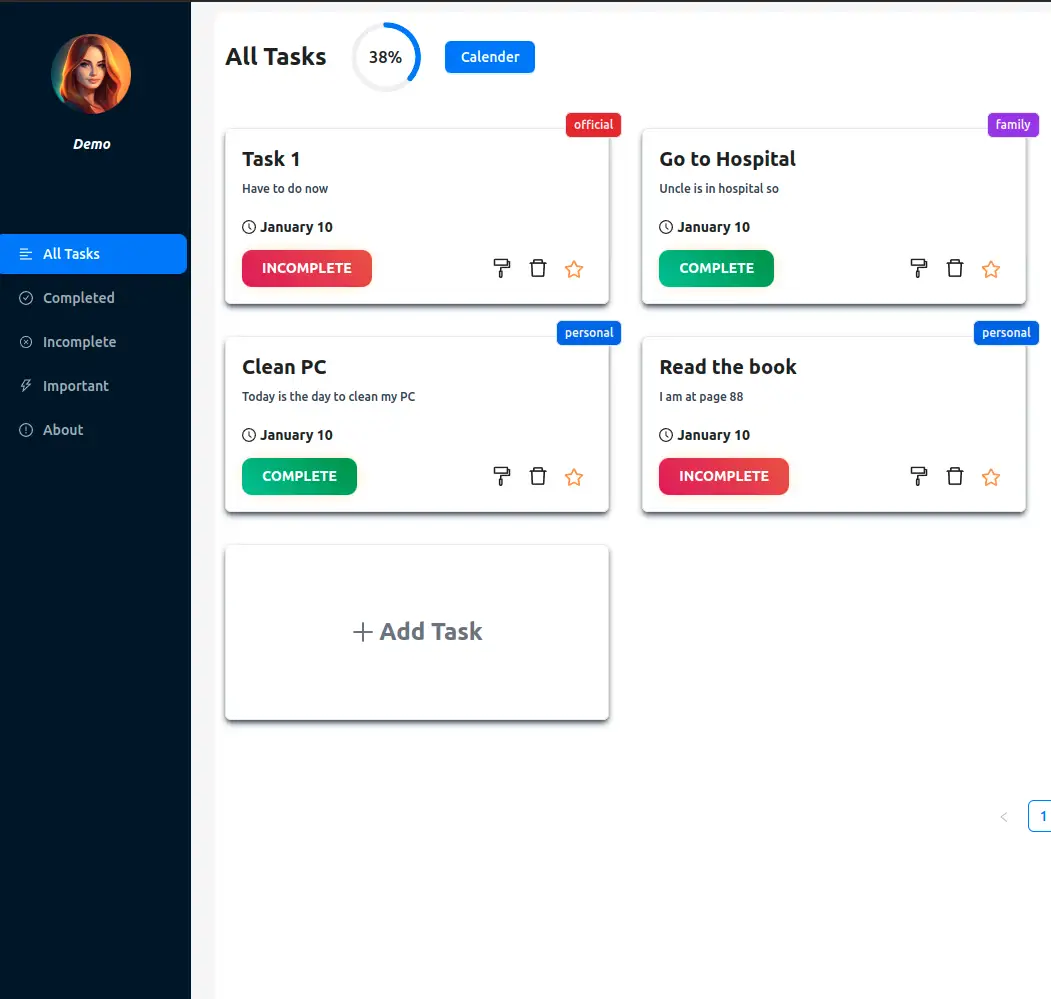The width and height of the screenshot is (1051, 999).
Task: Click the Go to Hospital title
Action: tap(727, 159)
